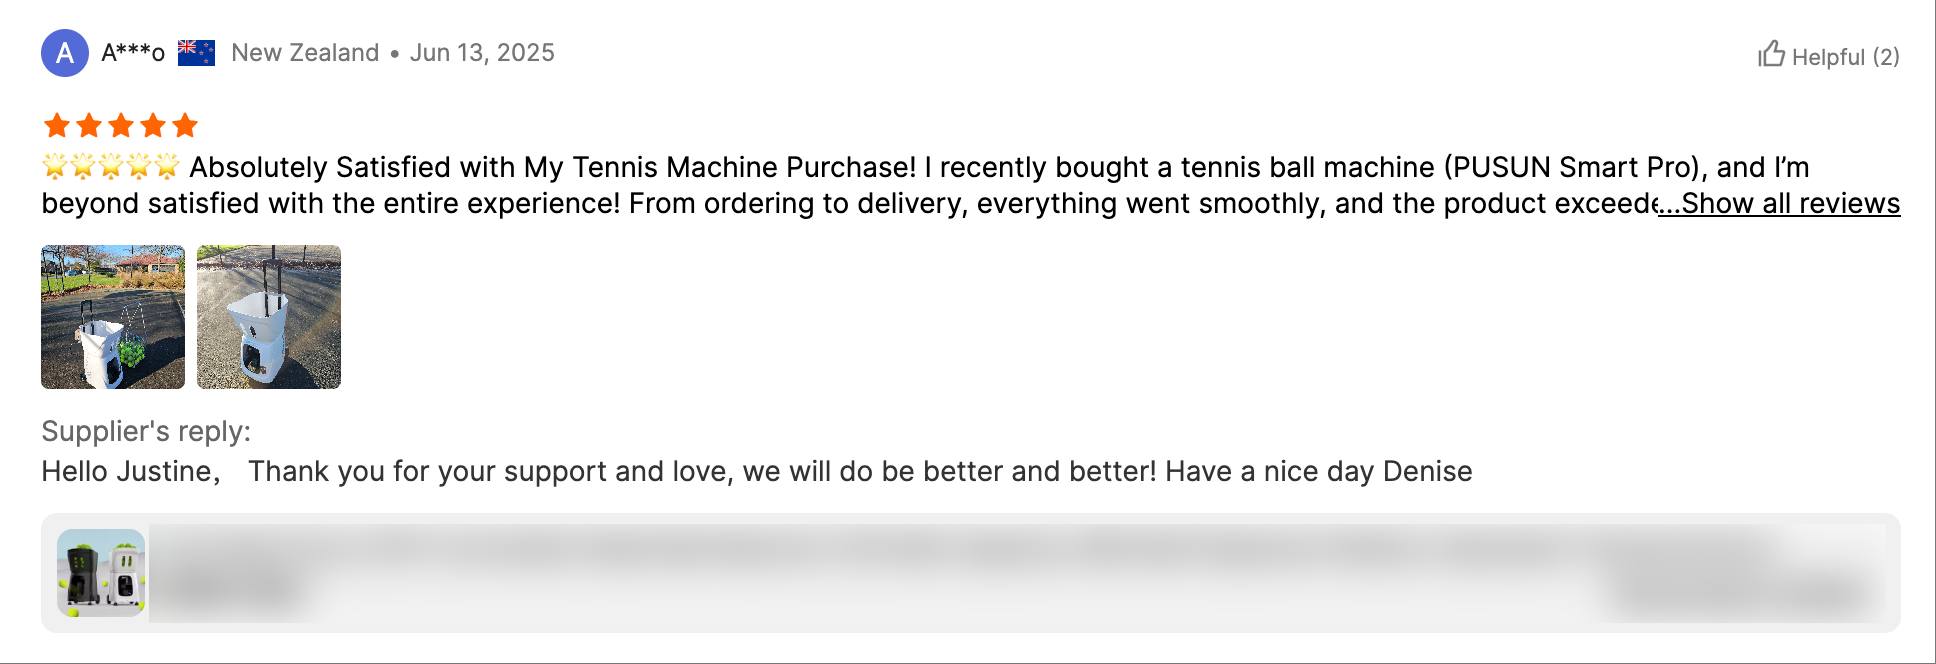Click the thumbs-up Helpful icon
Image resolution: width=1936 pixels, height=664 pixels.
[x=1772, y=54]
